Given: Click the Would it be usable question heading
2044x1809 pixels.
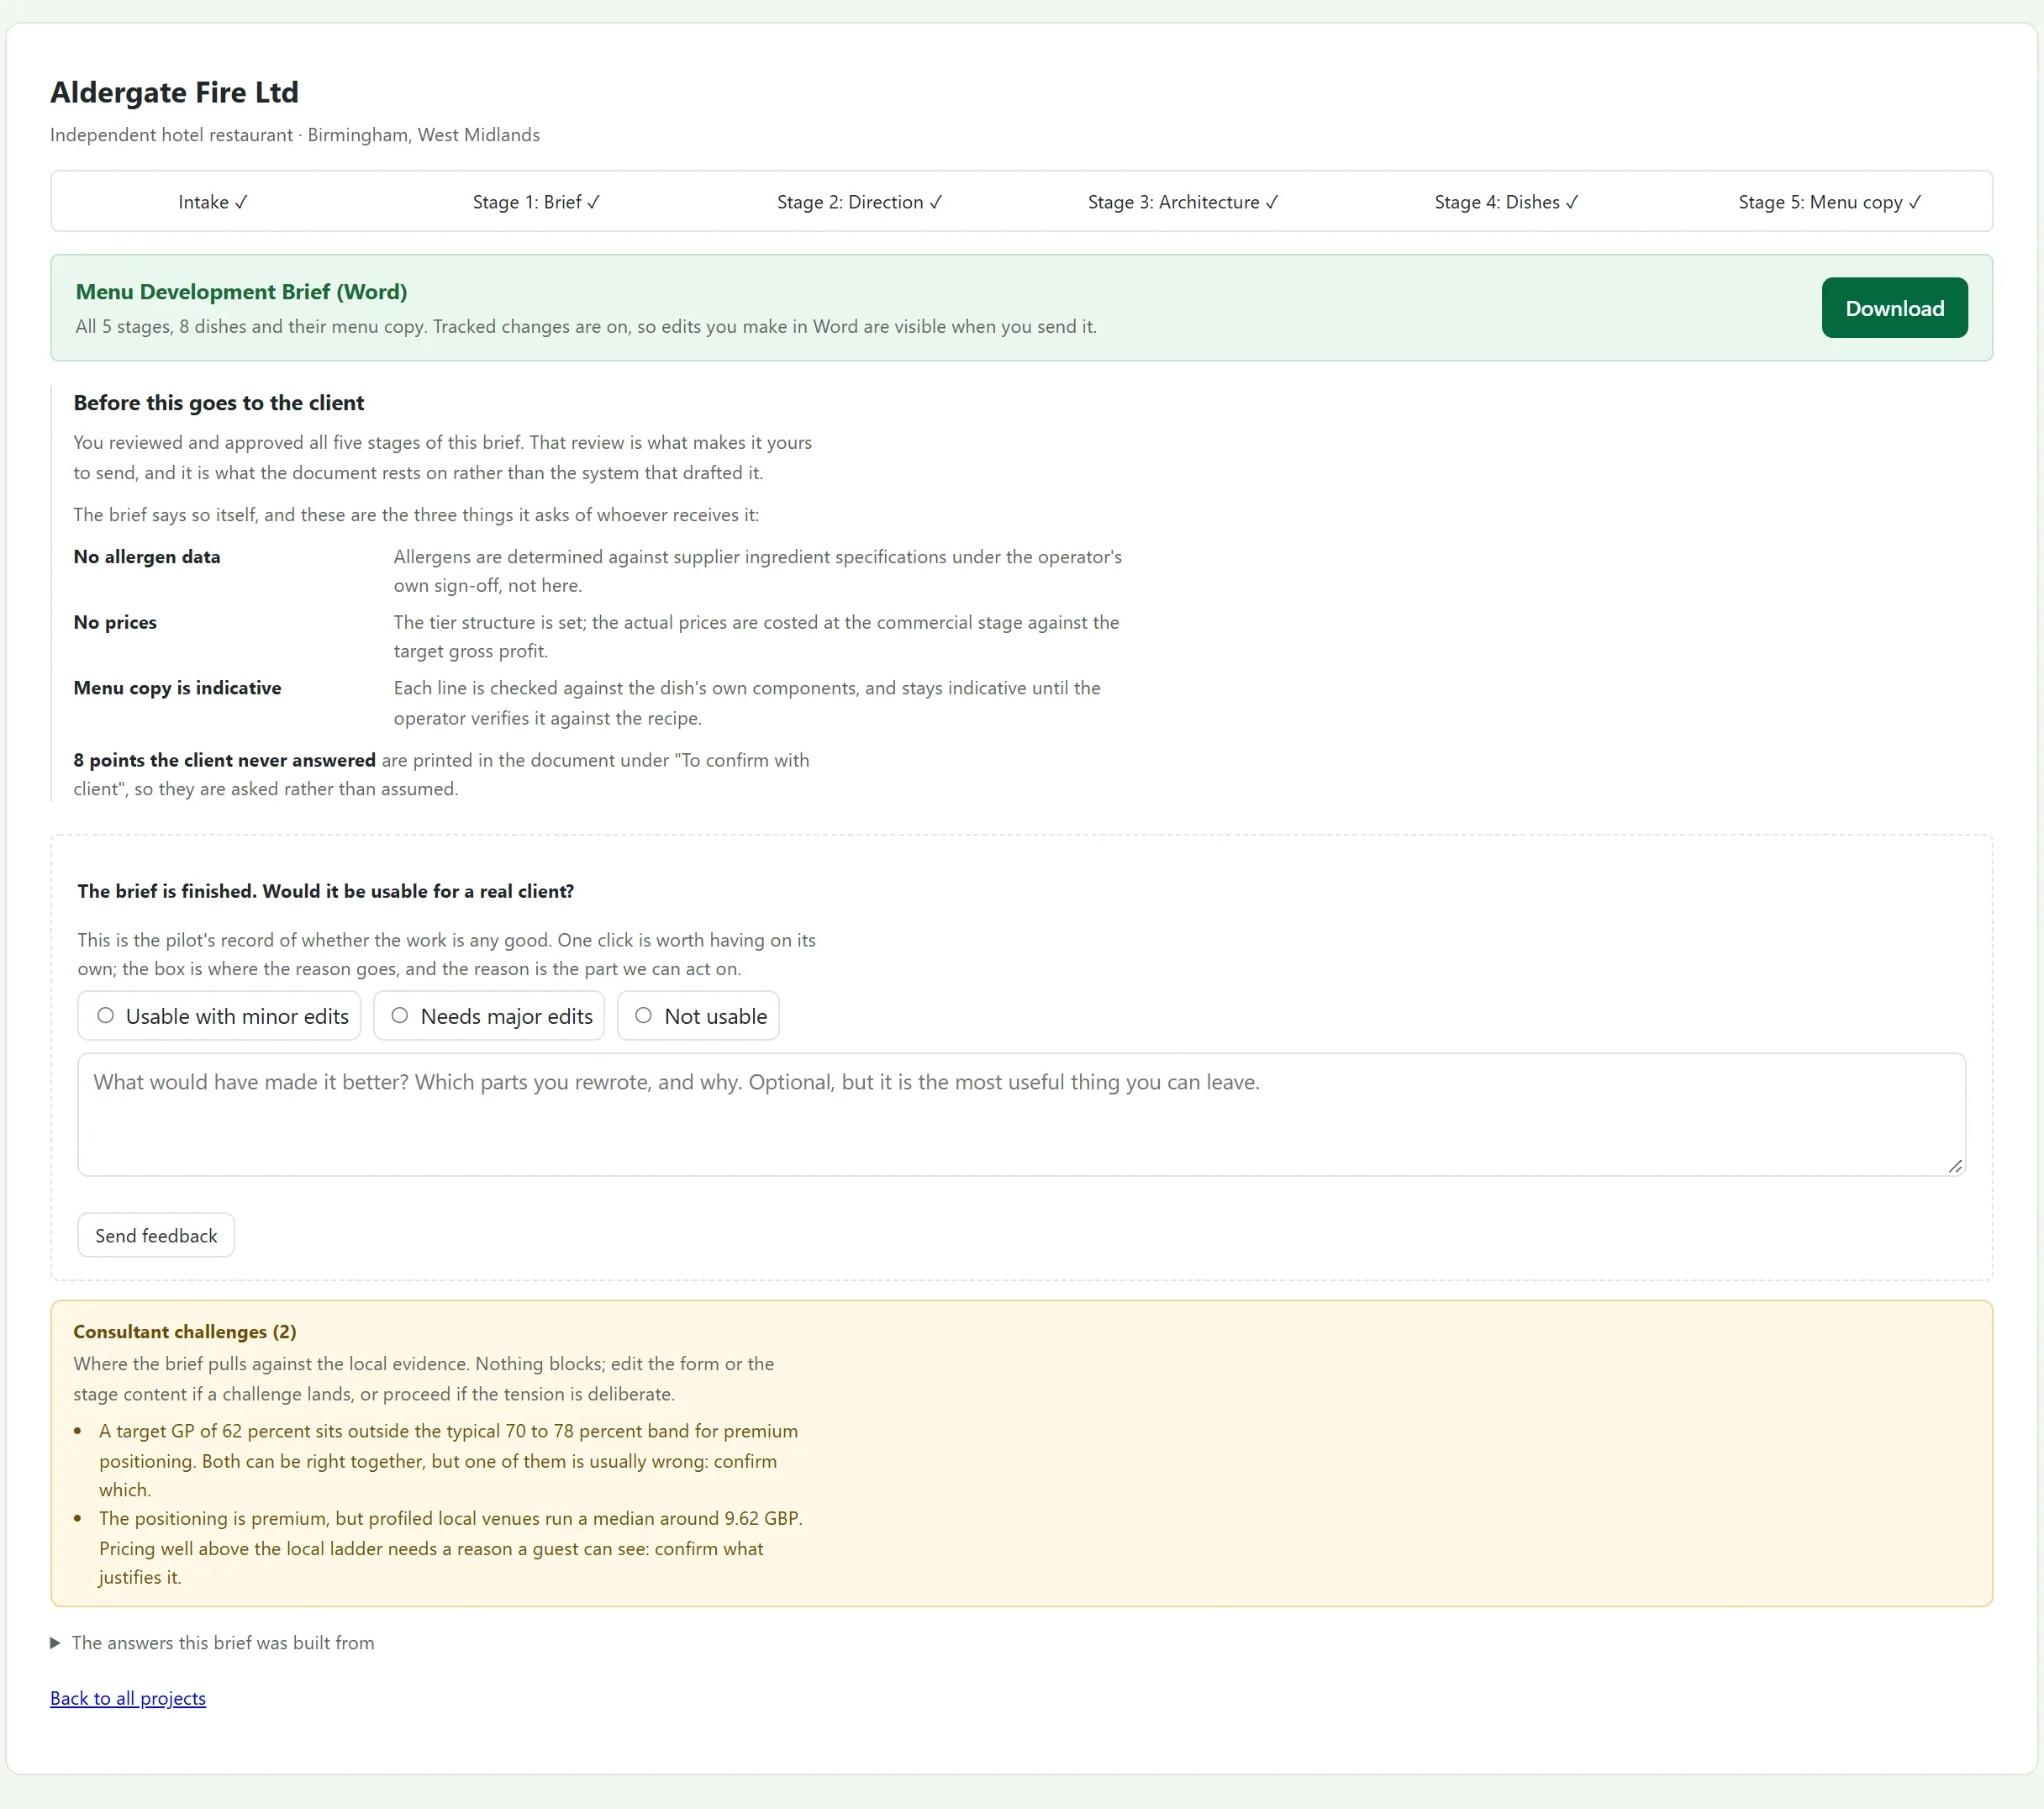Looking at the screenshot, I should click(x=326, y=891).
